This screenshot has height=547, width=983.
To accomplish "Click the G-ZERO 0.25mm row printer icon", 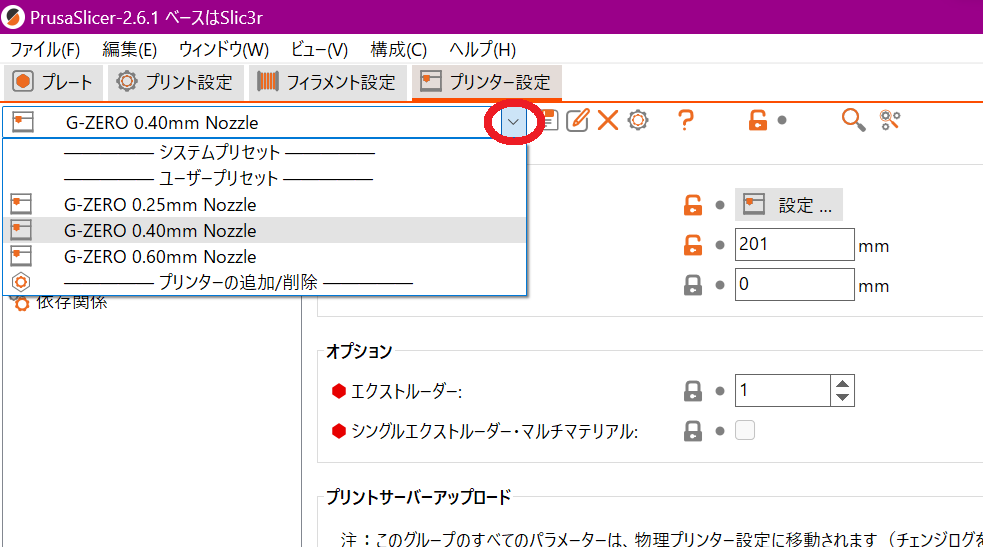I will (21, 204).
